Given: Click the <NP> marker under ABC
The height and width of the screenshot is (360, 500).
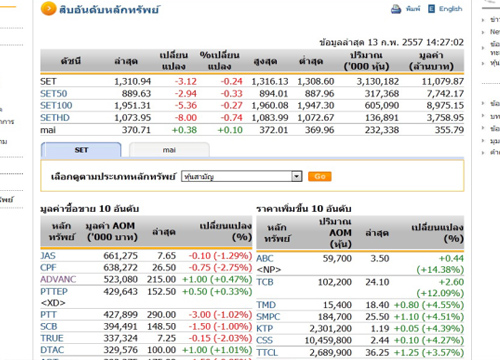Looking at the screenshot, I should point(269,270).
